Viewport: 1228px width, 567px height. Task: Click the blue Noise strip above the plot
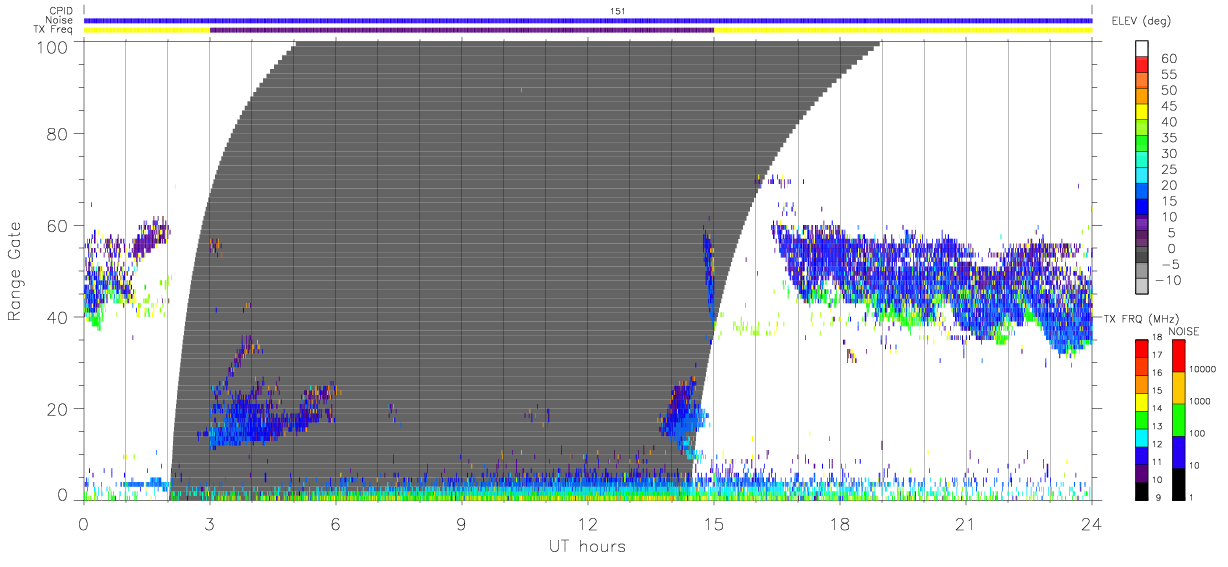[x=588, y=20]
